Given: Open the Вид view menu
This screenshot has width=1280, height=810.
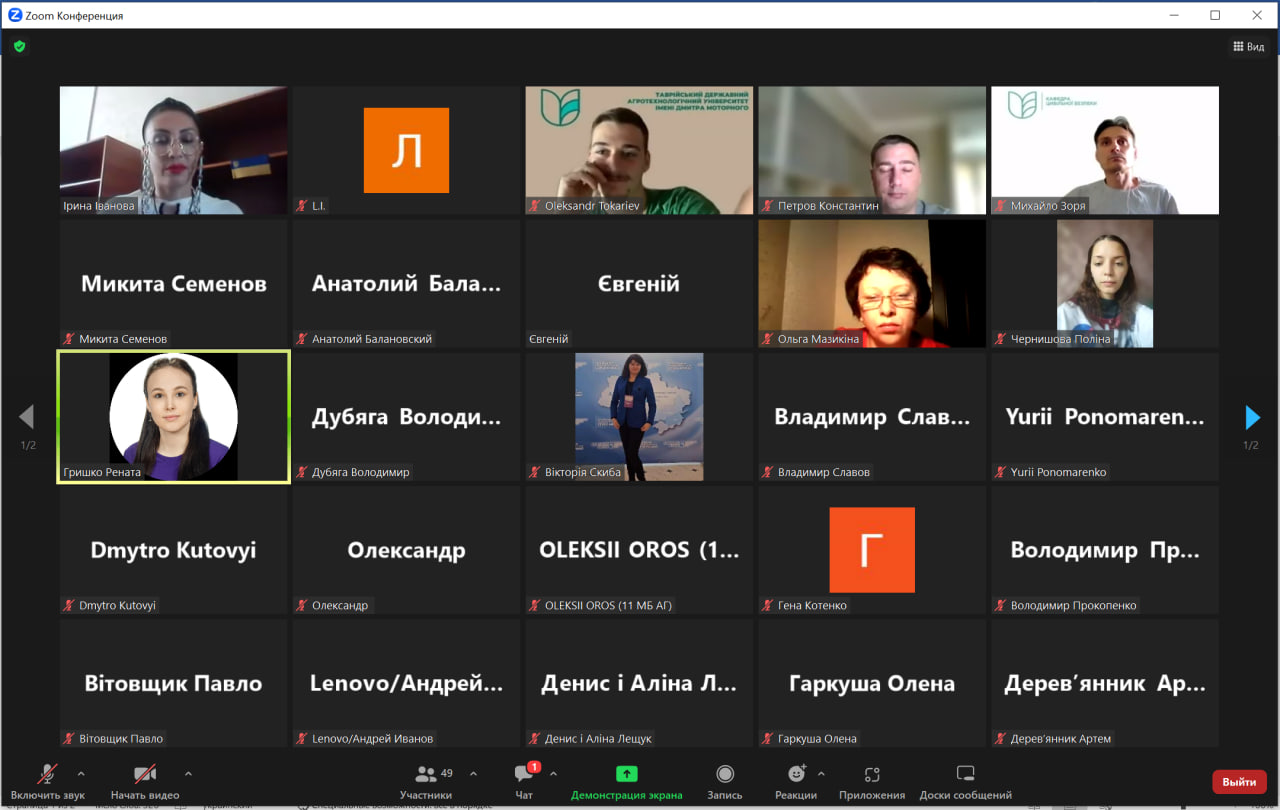Looking at the screenshot, I should (1249, 46).
